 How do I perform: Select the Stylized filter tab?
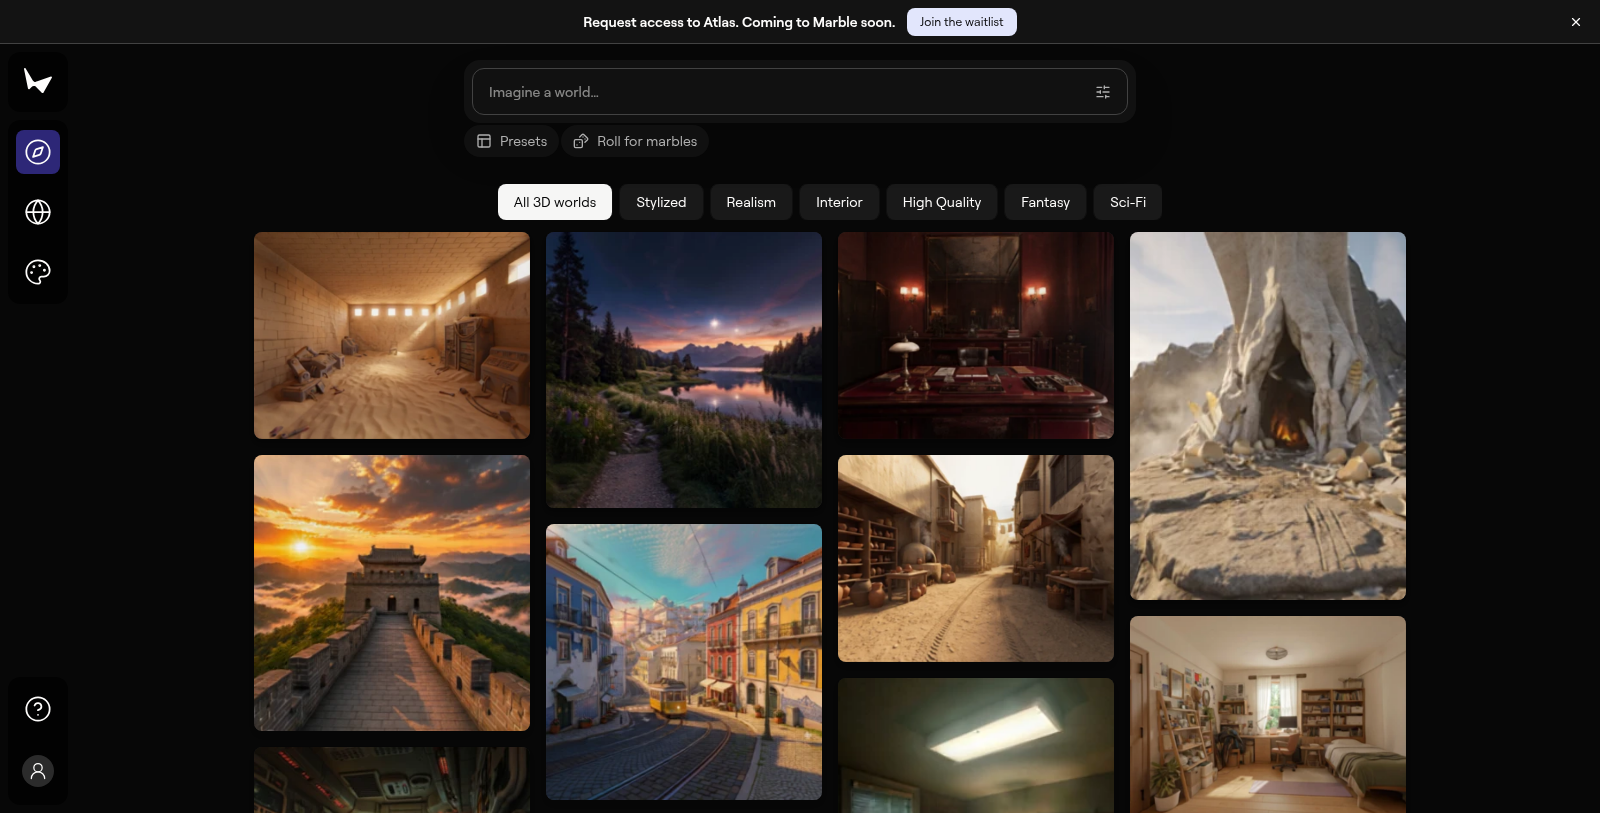(661, 202)
